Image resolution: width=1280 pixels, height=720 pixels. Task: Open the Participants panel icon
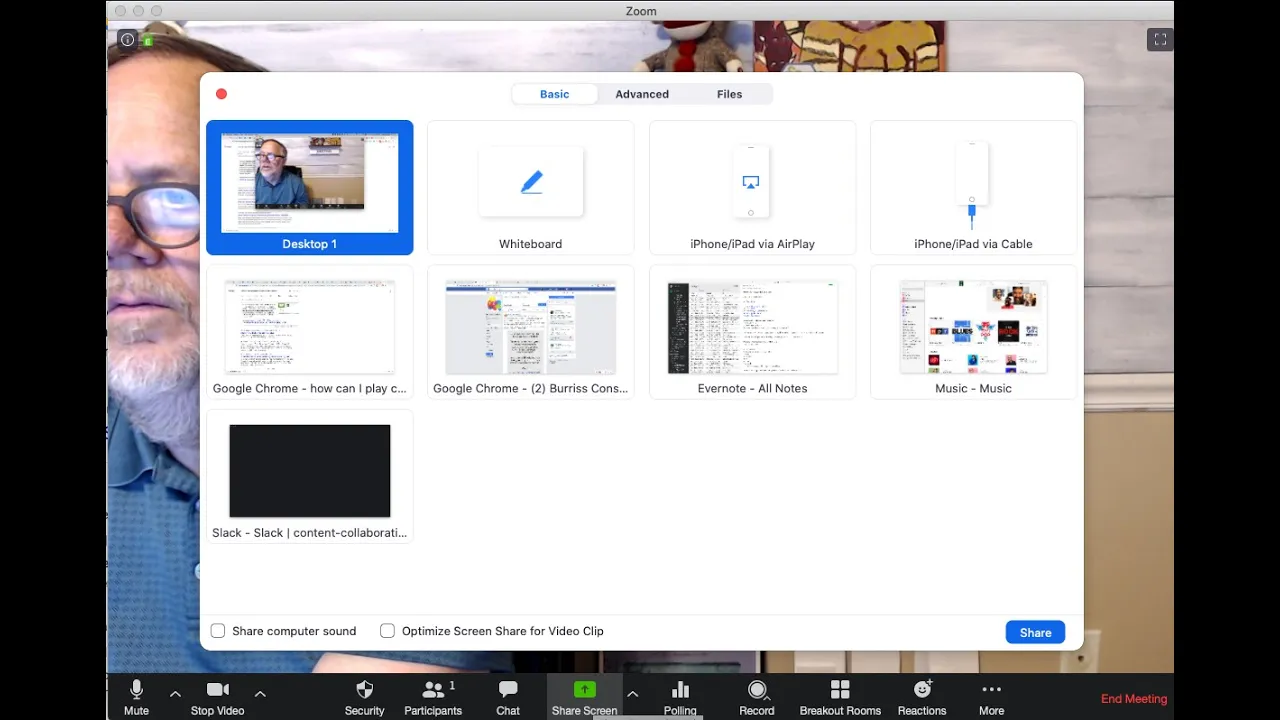point(433,690)
